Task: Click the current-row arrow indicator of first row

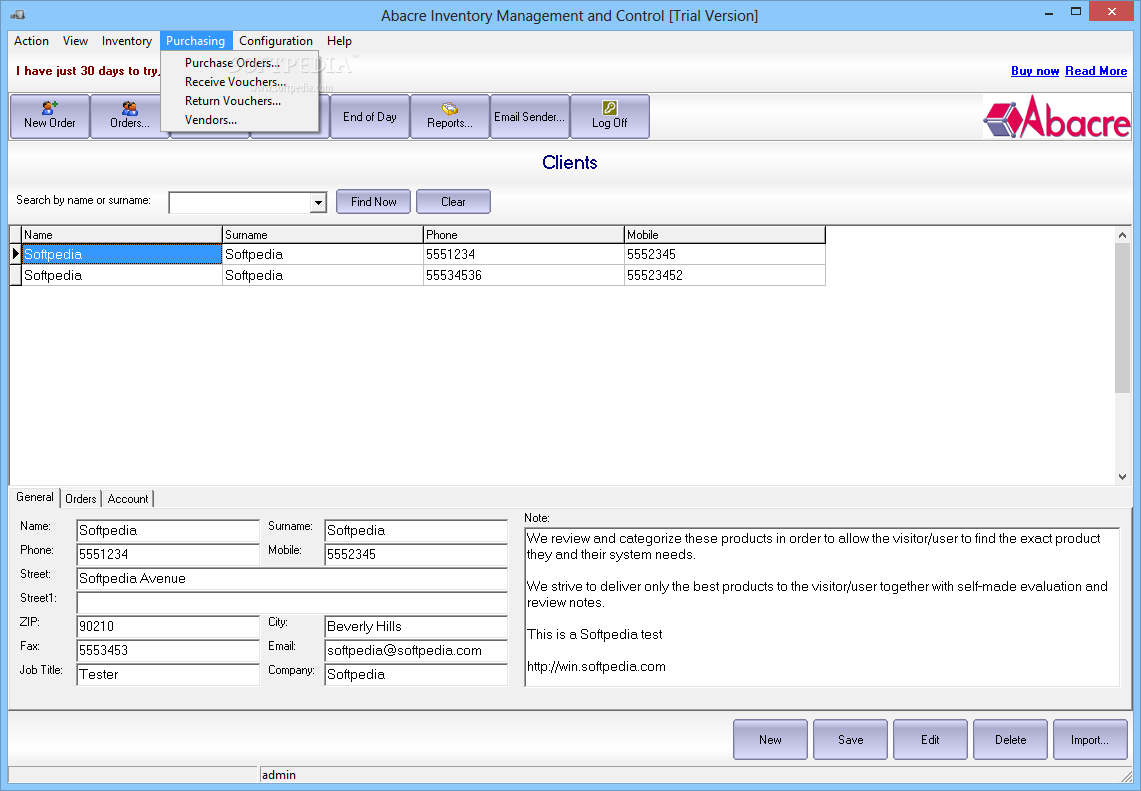Action: pos(15,254)
